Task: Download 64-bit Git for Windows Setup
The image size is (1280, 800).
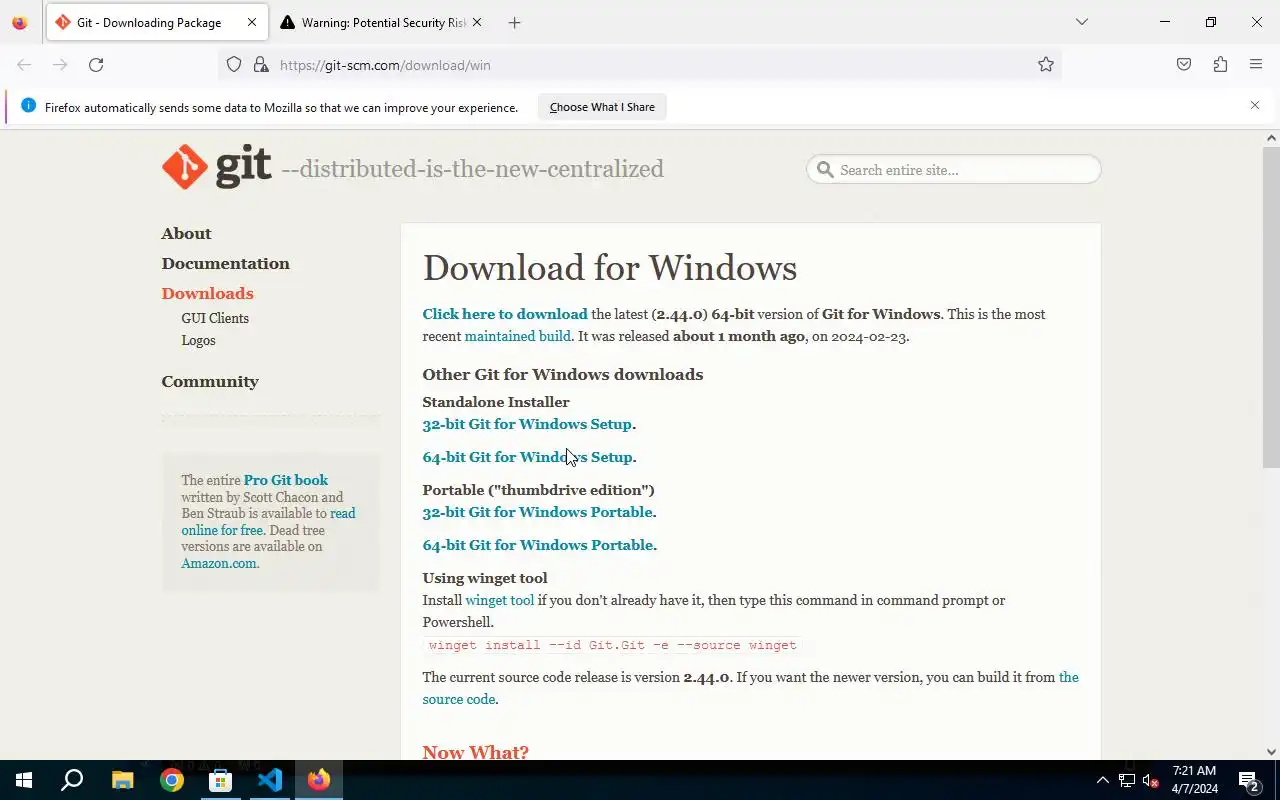Action: coord(527,457)
